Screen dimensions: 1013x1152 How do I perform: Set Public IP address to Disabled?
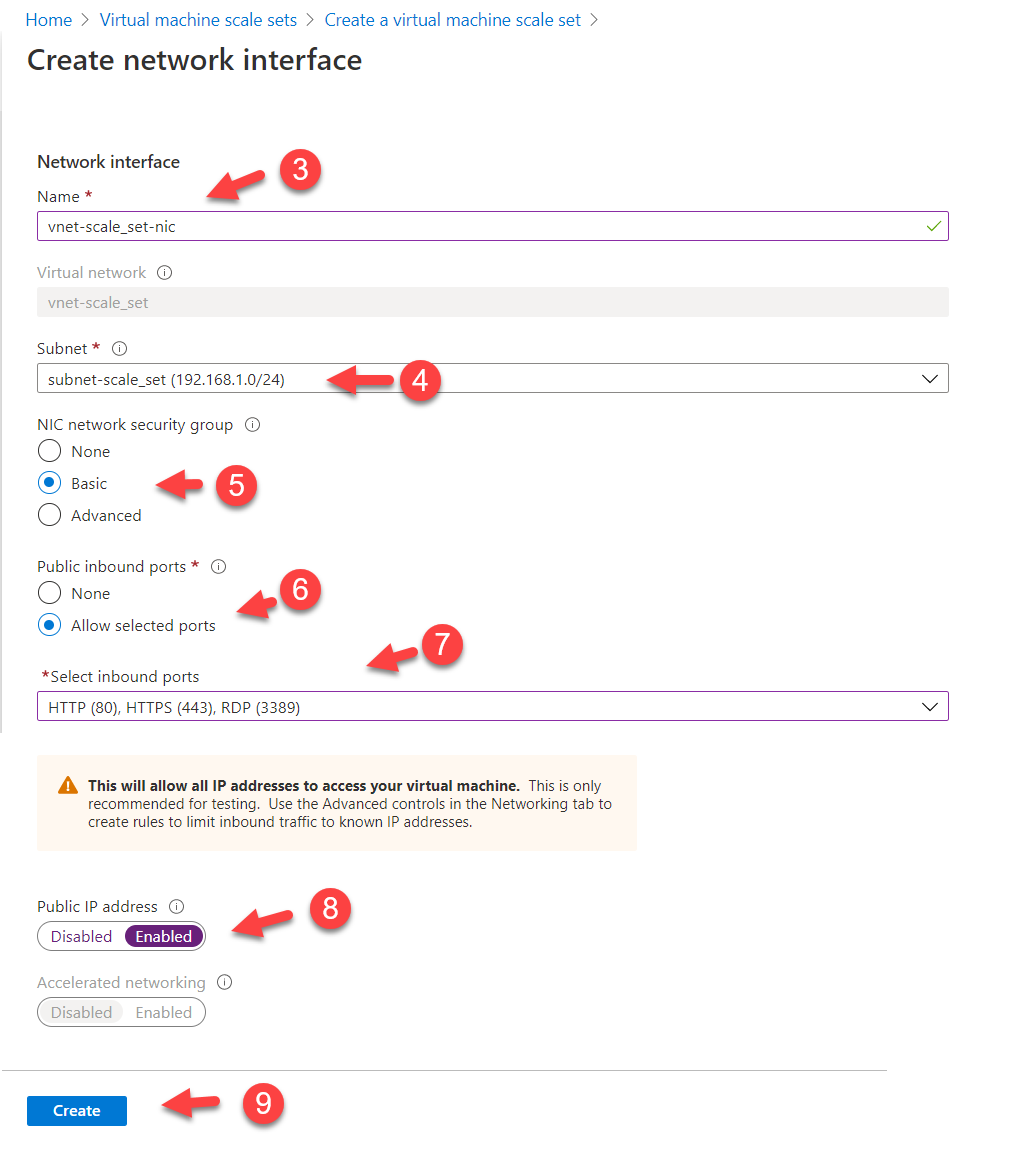(82, 937)
